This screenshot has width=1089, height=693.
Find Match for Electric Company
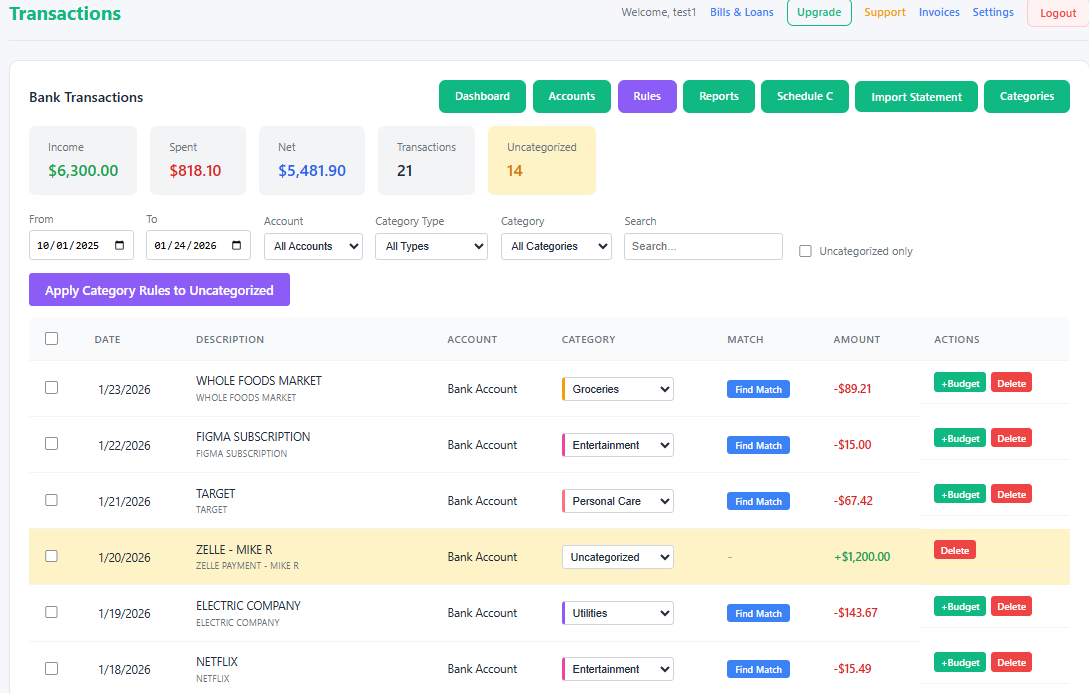[x=758, y=613]
